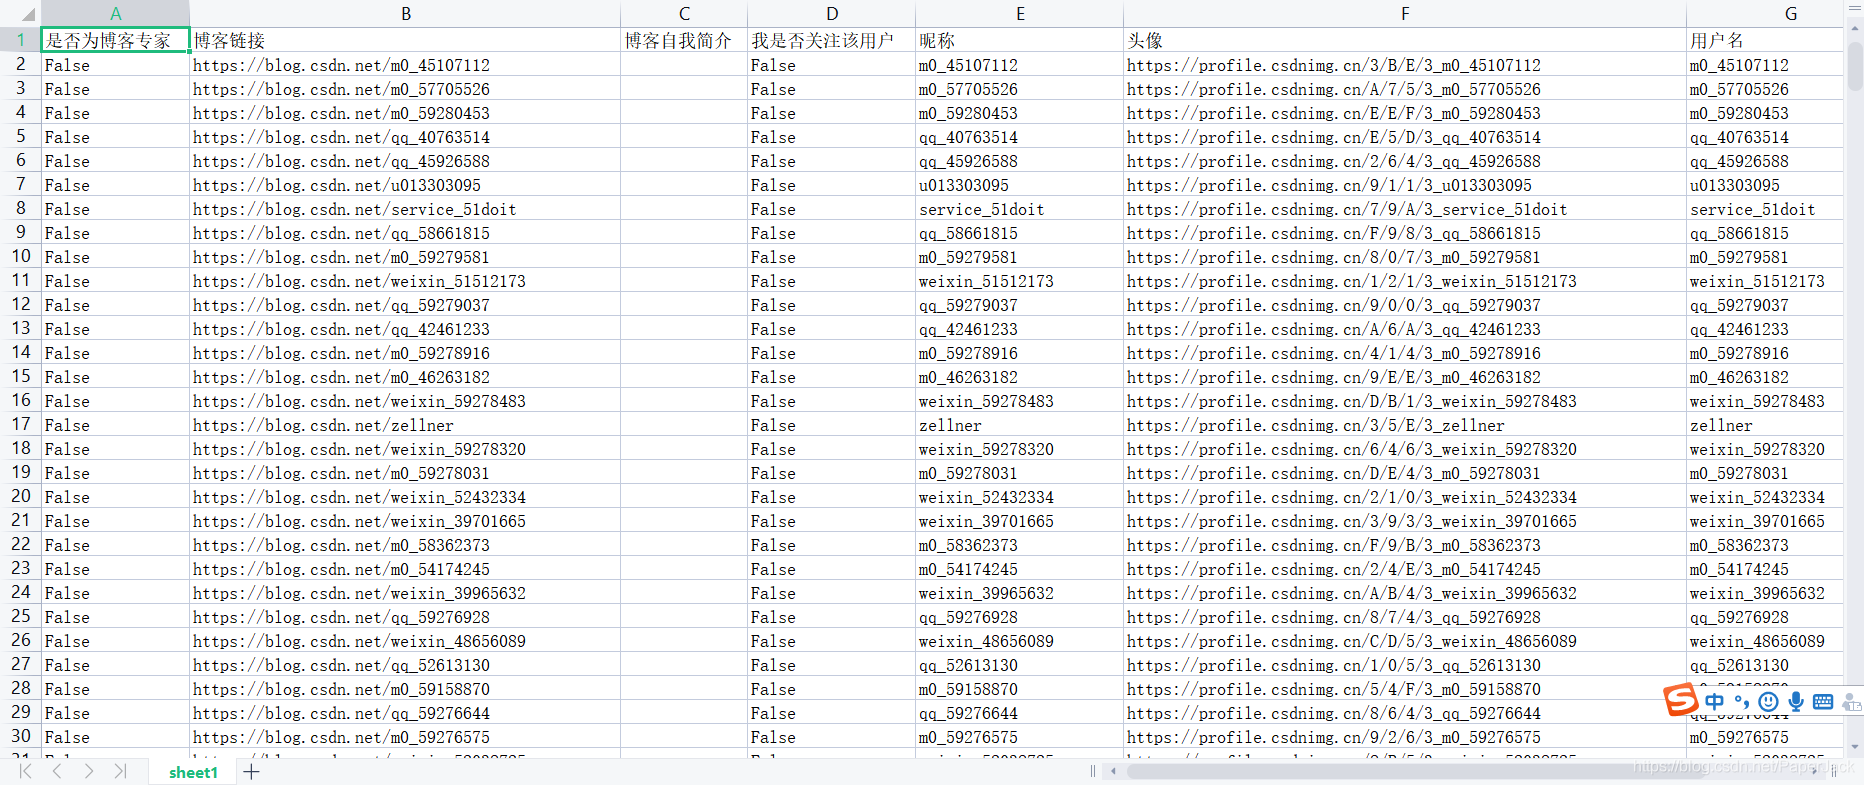Viewport: 1864px width, 785px height.
Task: Click the Sogou input method S logo
Action: coord(1680,700)
